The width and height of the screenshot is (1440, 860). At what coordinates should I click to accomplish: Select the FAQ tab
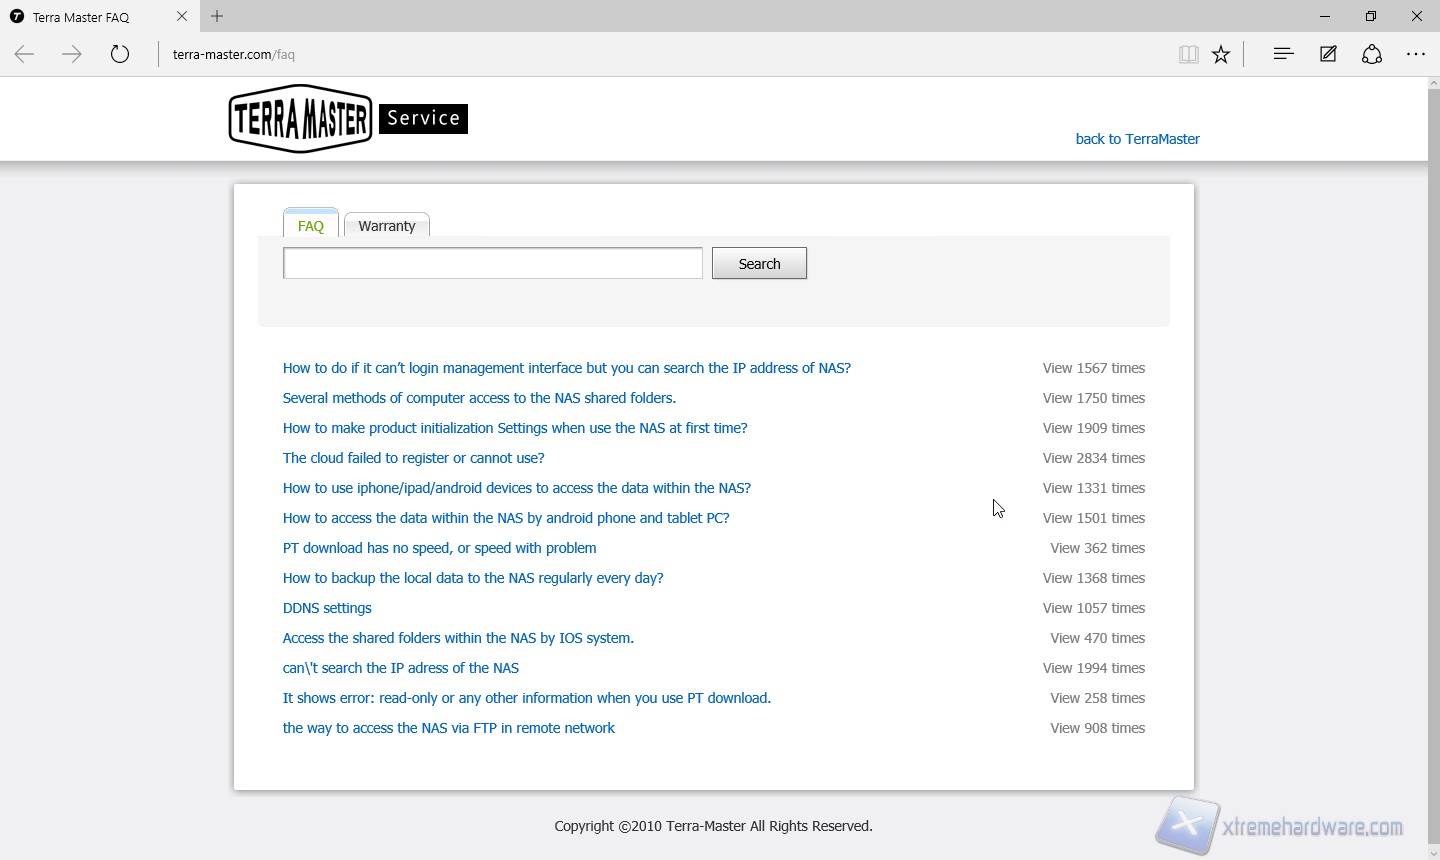[311, 226]
